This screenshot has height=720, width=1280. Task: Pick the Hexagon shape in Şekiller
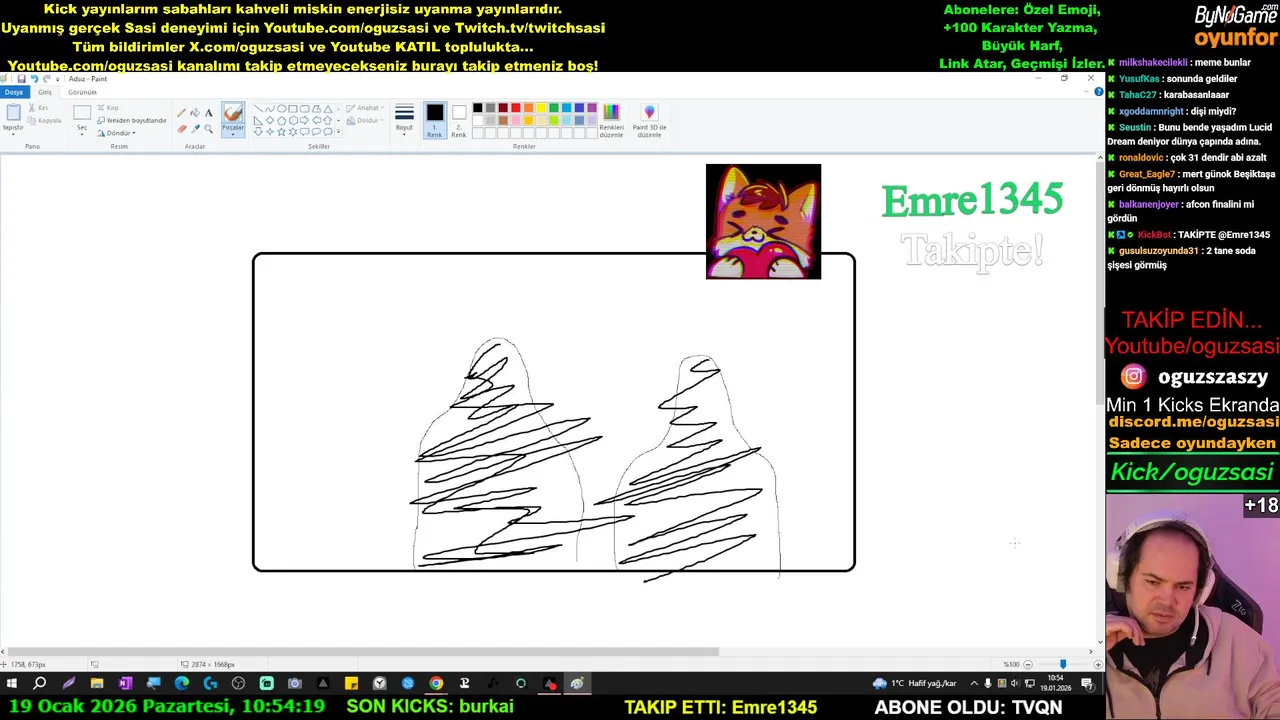tap(293, 120)
